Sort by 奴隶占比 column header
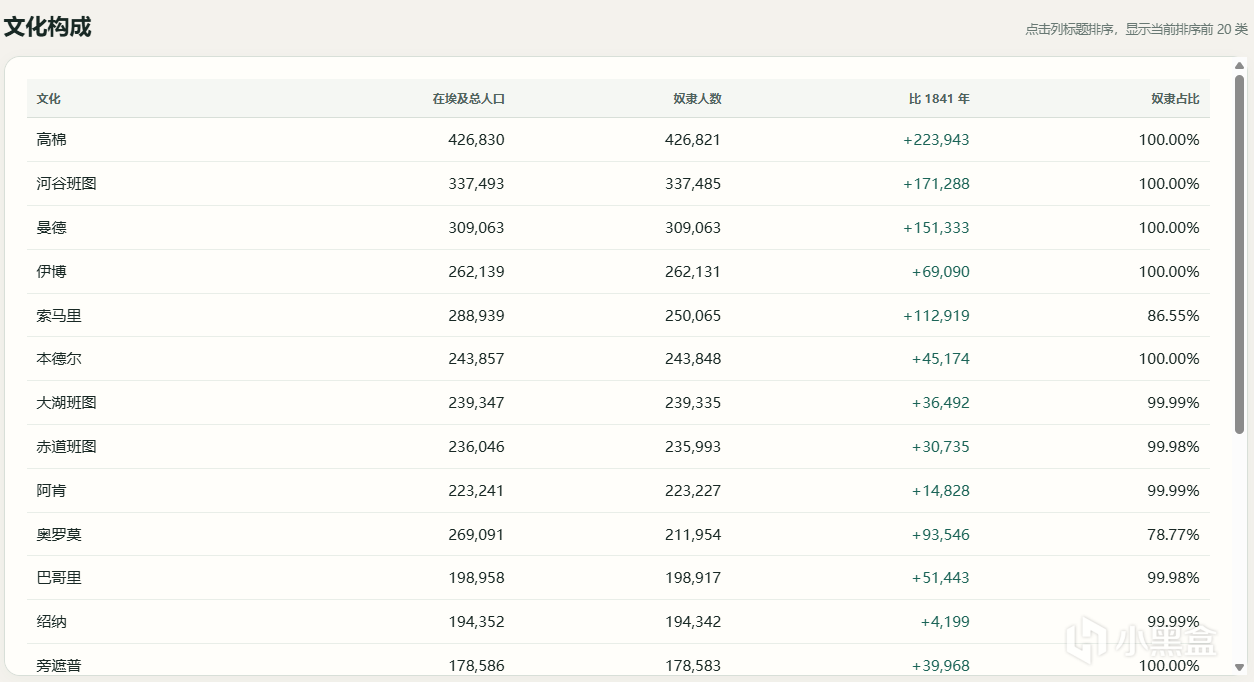The image size is (1254, 682). point(1175,99)
